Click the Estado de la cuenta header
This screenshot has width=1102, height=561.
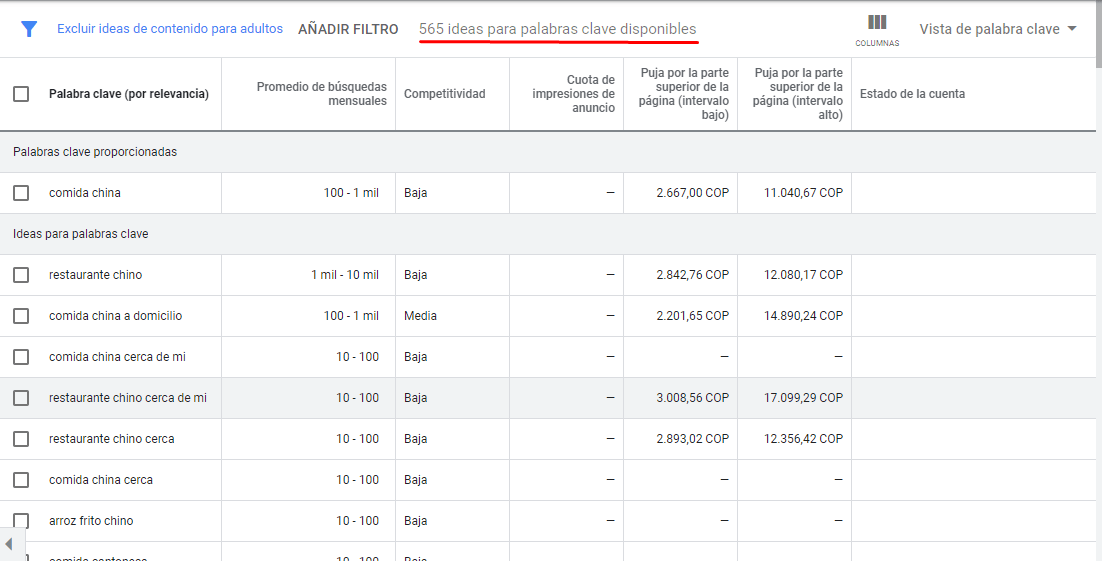912,94
